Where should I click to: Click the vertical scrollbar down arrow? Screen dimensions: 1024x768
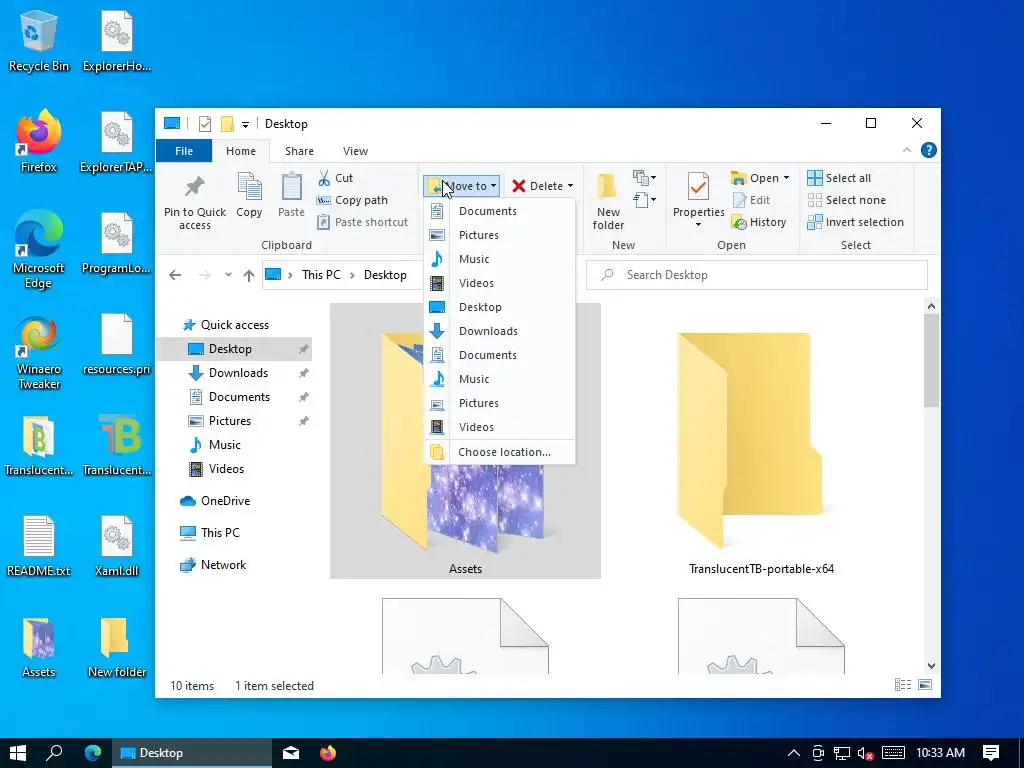coord(931,666)
